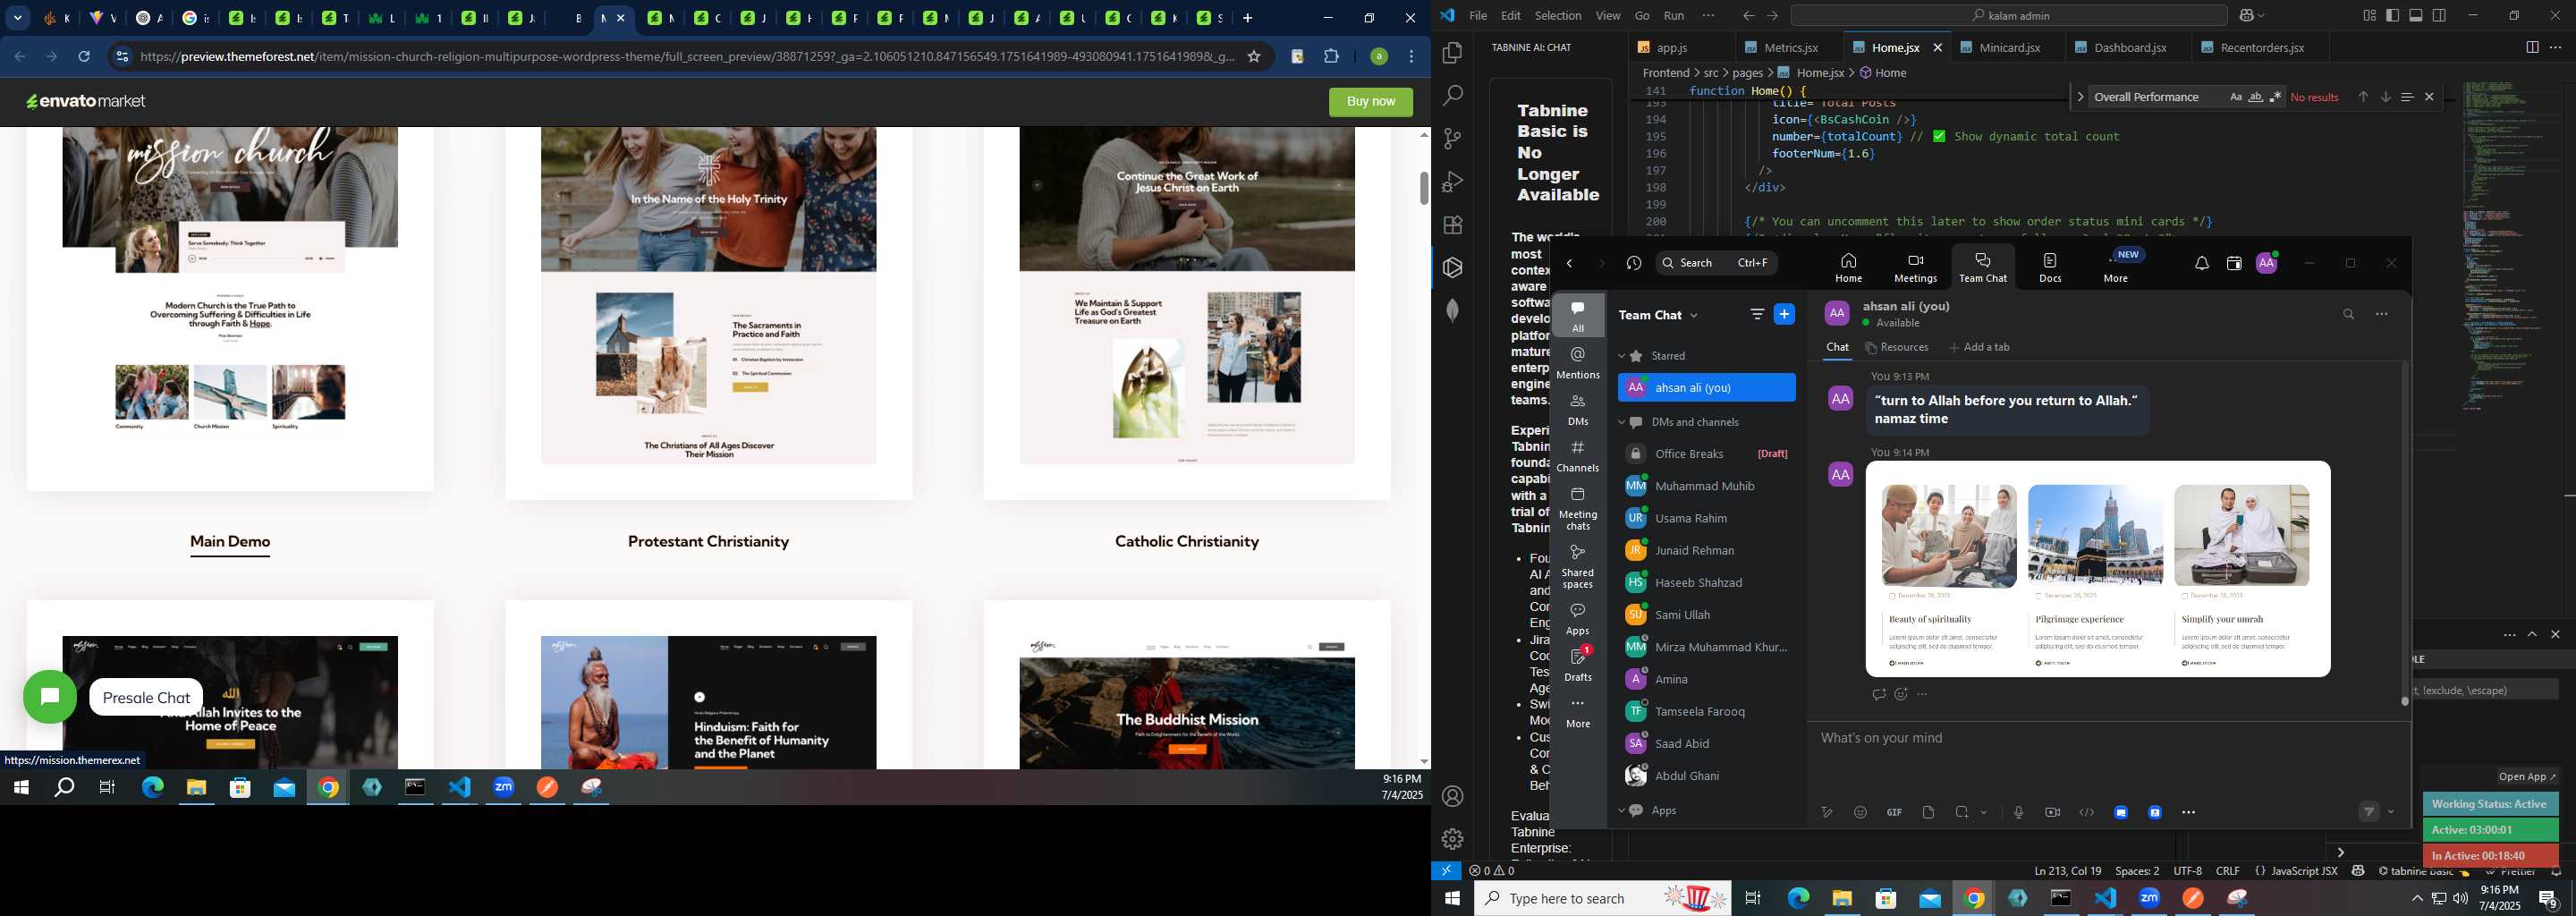Click Open App button in tracker widget

point(2527,777)
